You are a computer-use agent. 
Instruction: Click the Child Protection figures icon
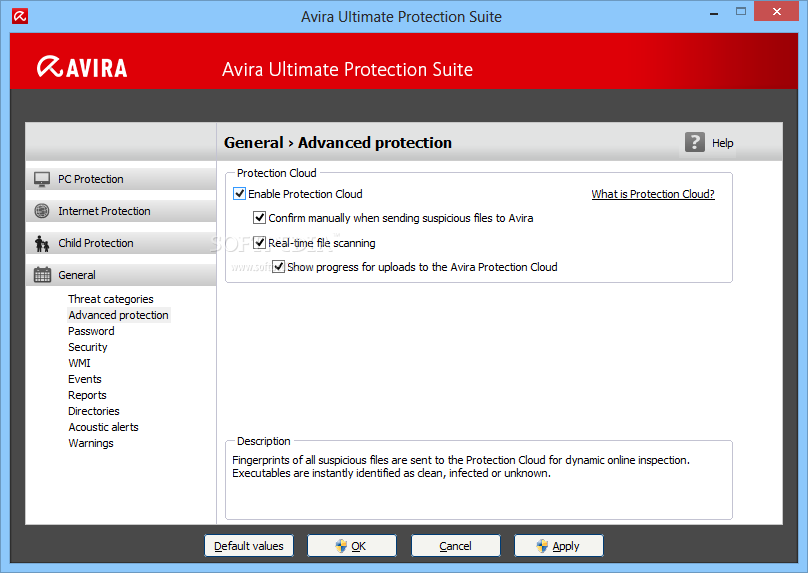pos(42,243)
